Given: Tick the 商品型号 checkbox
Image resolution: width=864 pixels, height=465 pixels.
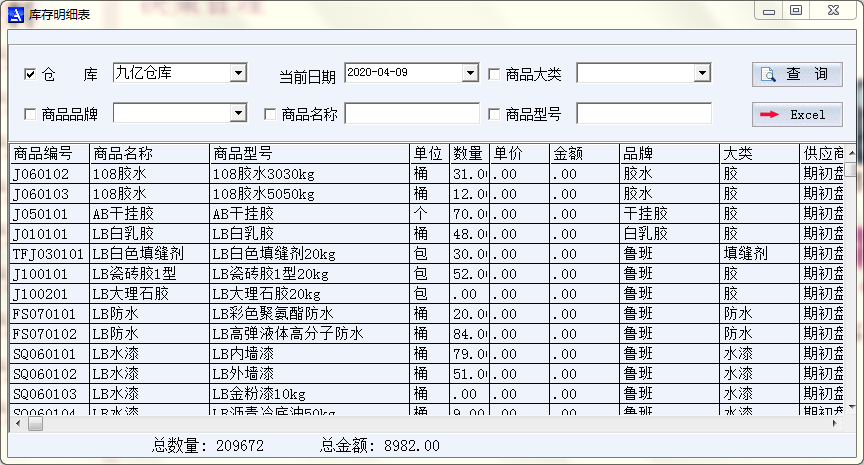Looking at the screenshot, I should [494, 114].
